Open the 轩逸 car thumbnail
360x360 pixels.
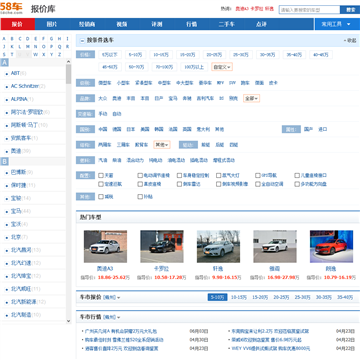(x=218, y=246)
